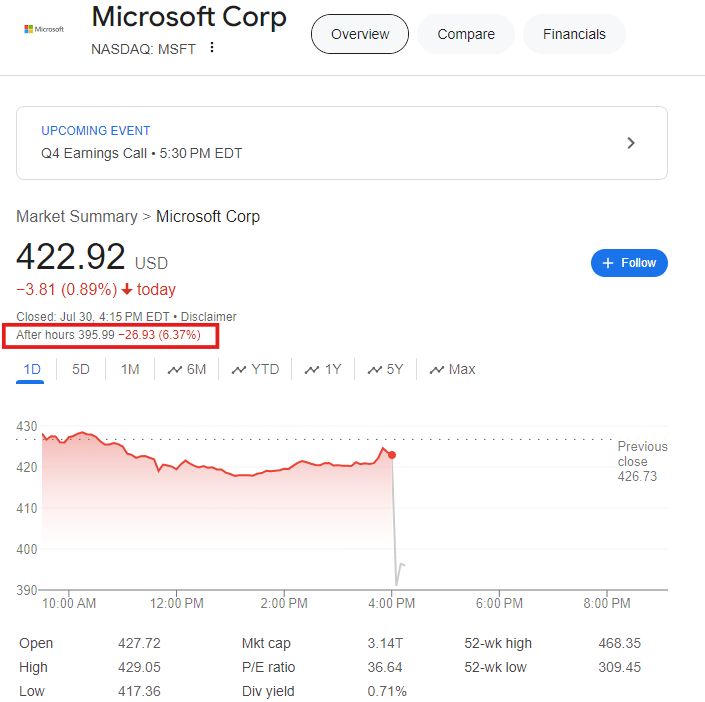Open the Disclaimer link

pyautogui.click(x=209, y=316)
